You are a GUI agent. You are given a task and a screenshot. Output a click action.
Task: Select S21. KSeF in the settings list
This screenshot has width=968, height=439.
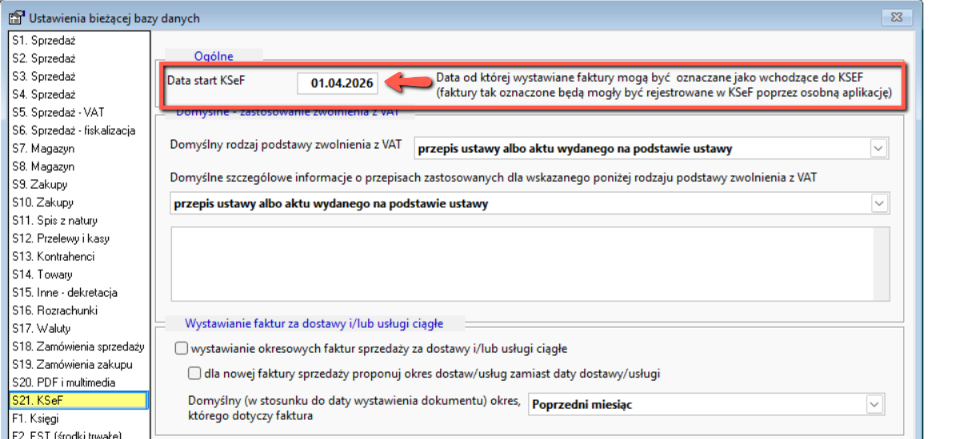click(x=78, y=400)
